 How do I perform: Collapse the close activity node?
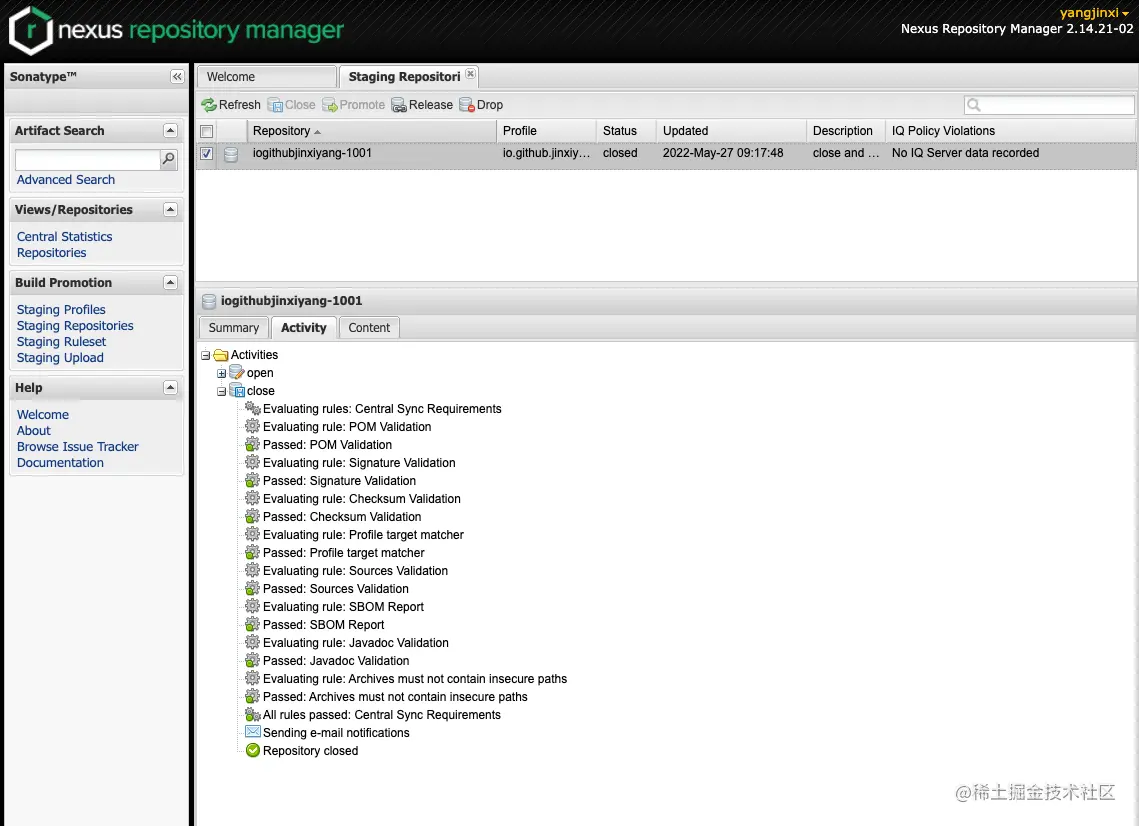coord(222,392)
